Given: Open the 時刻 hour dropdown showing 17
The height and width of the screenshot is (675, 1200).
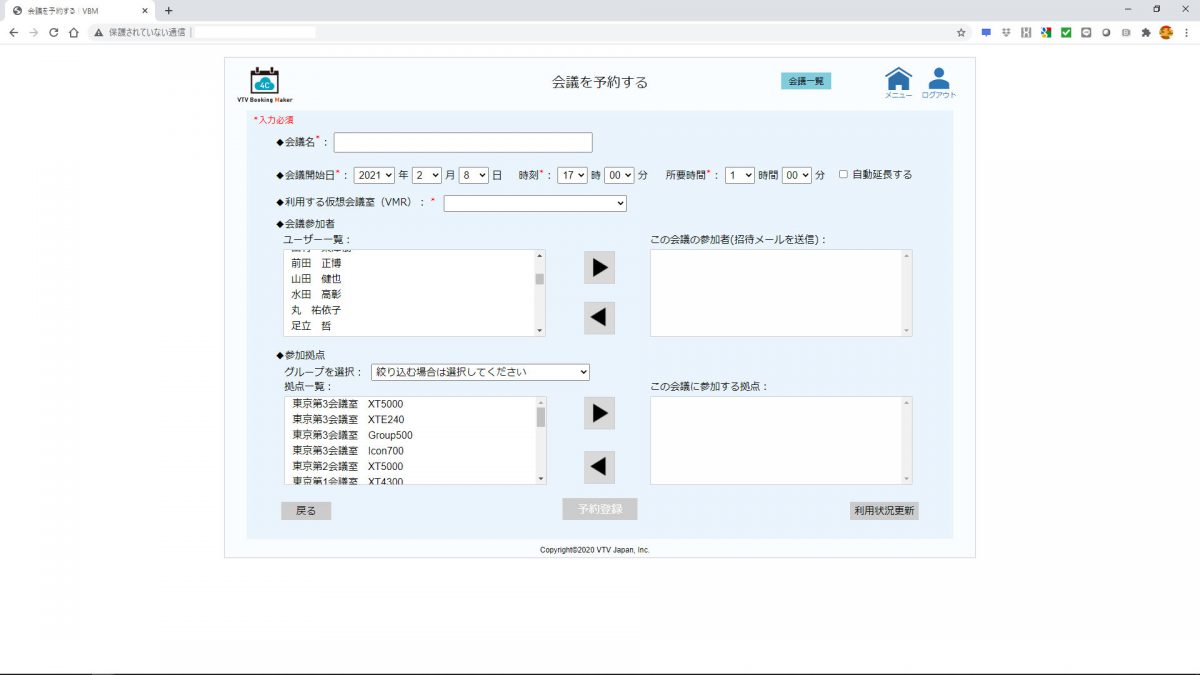Looking at the screenshot, I should click(x=572, y=175).
